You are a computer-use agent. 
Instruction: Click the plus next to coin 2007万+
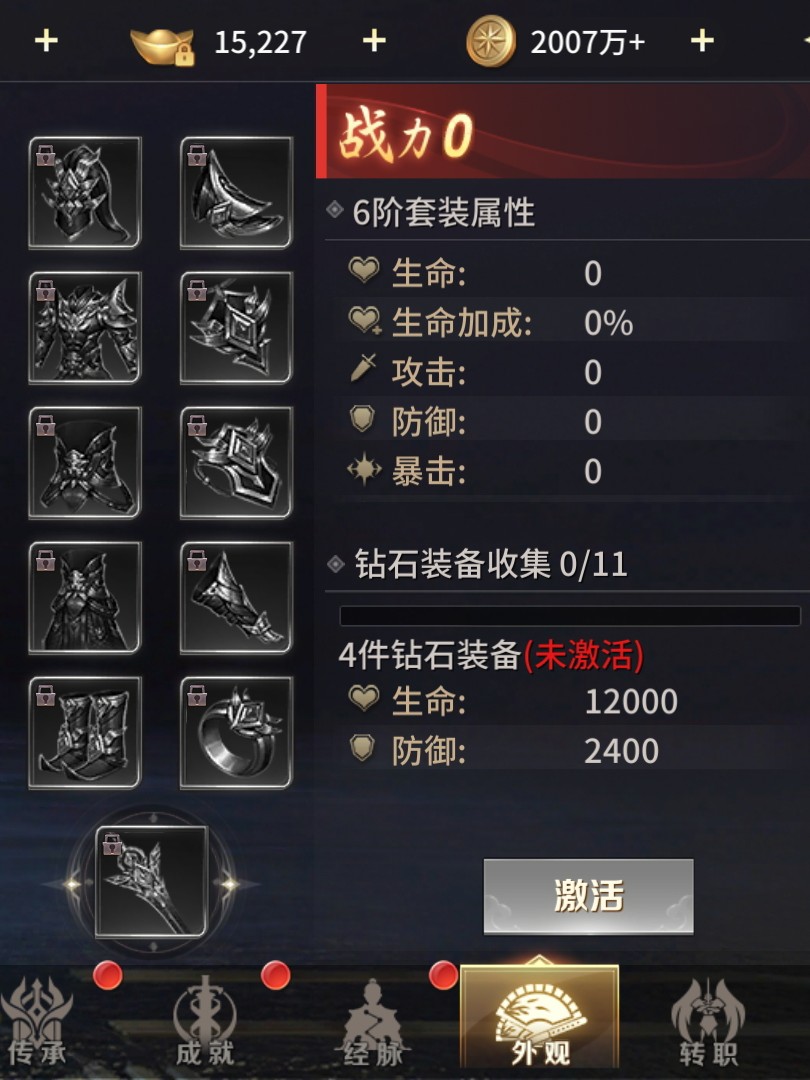702,41
